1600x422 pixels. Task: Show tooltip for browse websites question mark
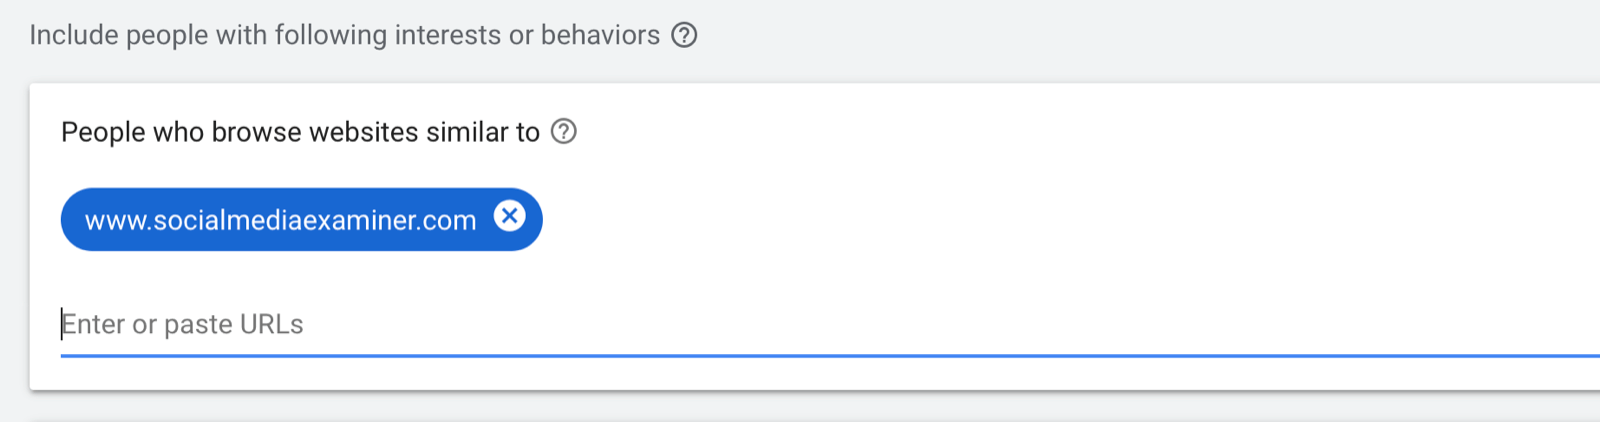[x=564, y=131]
